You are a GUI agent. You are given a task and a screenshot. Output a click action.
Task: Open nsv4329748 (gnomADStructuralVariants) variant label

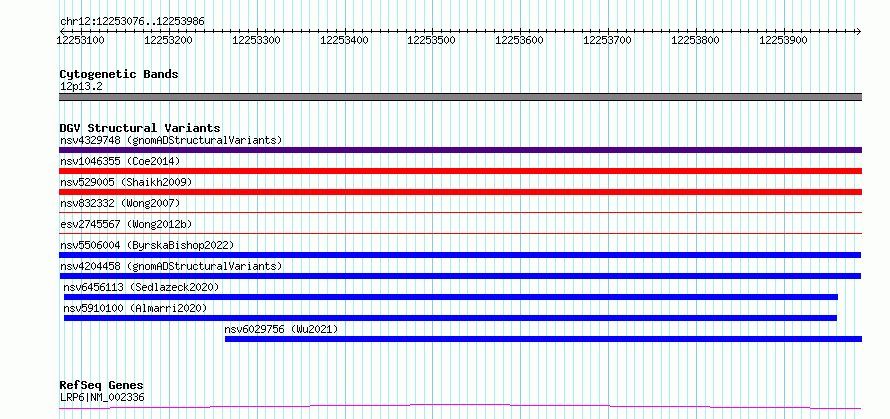coord(171,140)
